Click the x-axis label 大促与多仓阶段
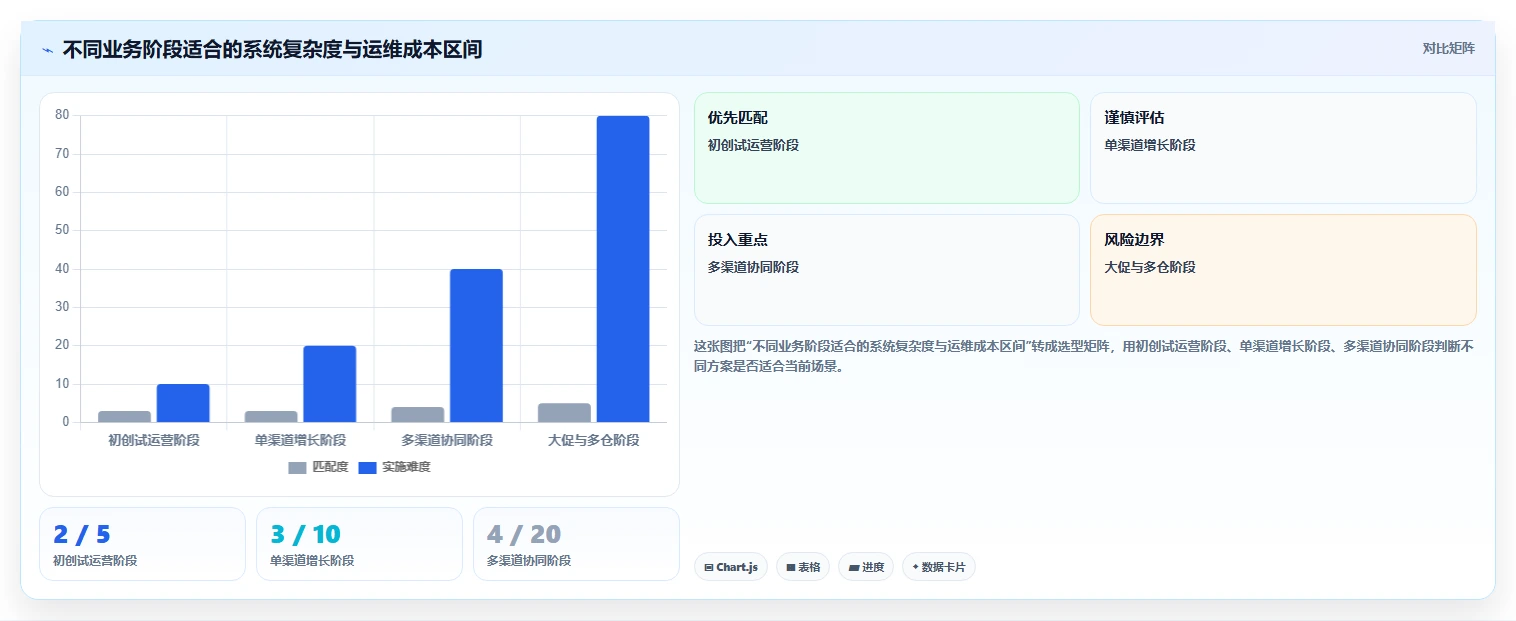1516x621 pixels. click(594, 440)
